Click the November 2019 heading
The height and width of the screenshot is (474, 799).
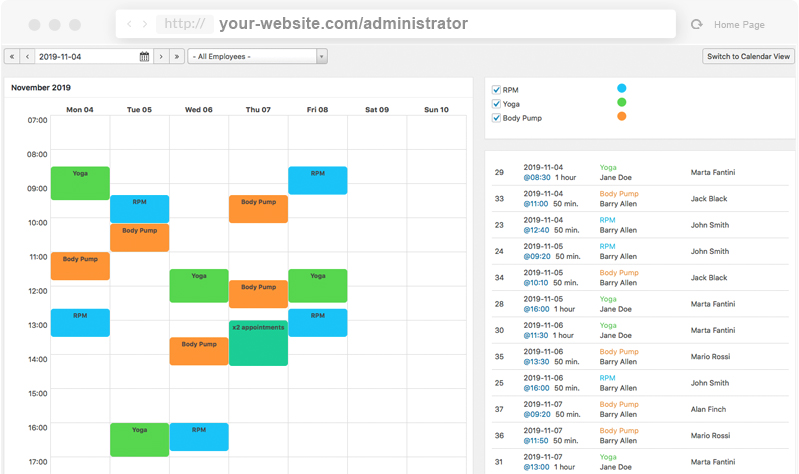tap(41, 88)
